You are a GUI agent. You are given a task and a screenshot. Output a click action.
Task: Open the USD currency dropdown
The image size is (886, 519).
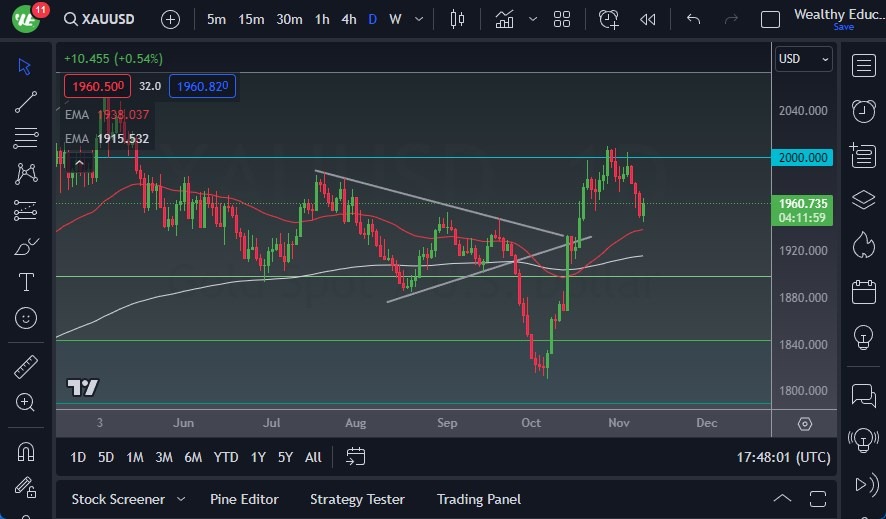[804, 59]
